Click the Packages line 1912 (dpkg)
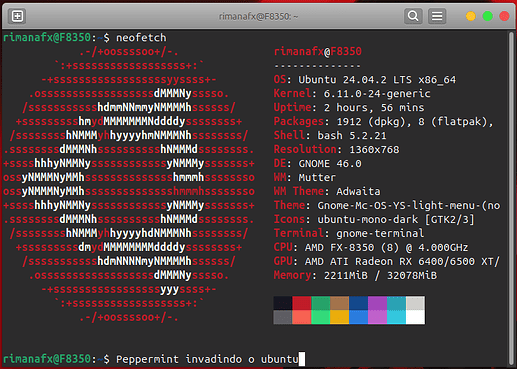The width and height of the screenshot is (517, 369). (383, 122)
